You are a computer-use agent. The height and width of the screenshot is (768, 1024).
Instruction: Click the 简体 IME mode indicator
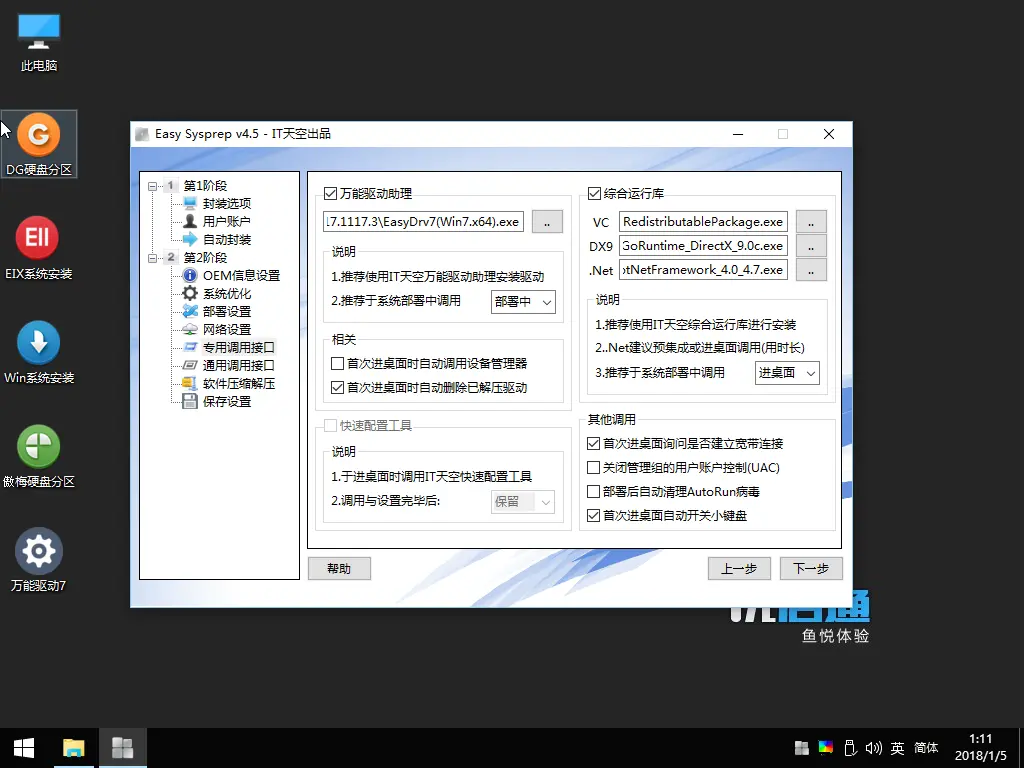pos(926,748)
